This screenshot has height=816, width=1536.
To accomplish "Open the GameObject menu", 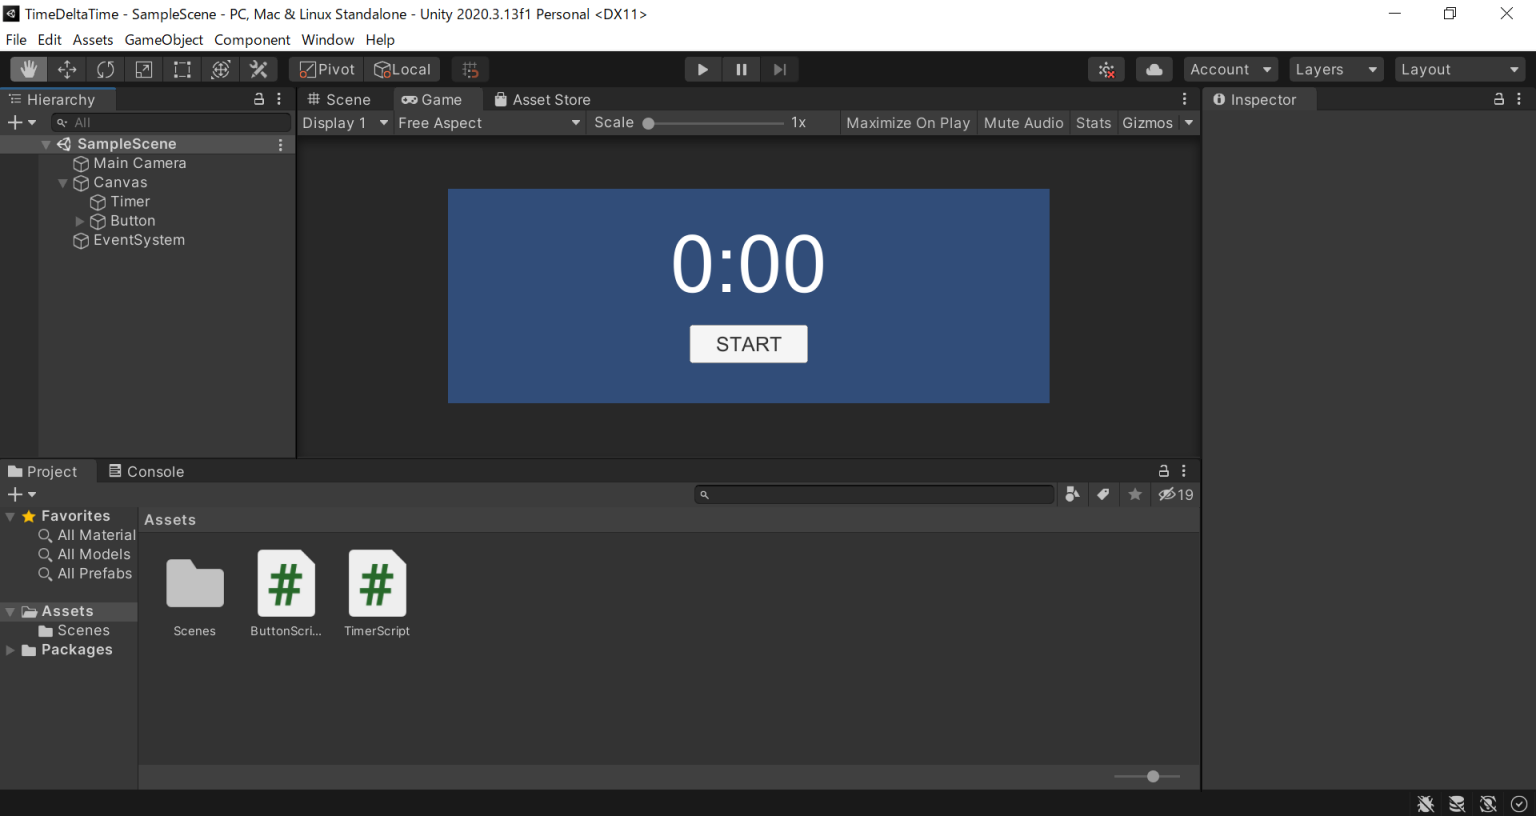I will tap(163, 40).
